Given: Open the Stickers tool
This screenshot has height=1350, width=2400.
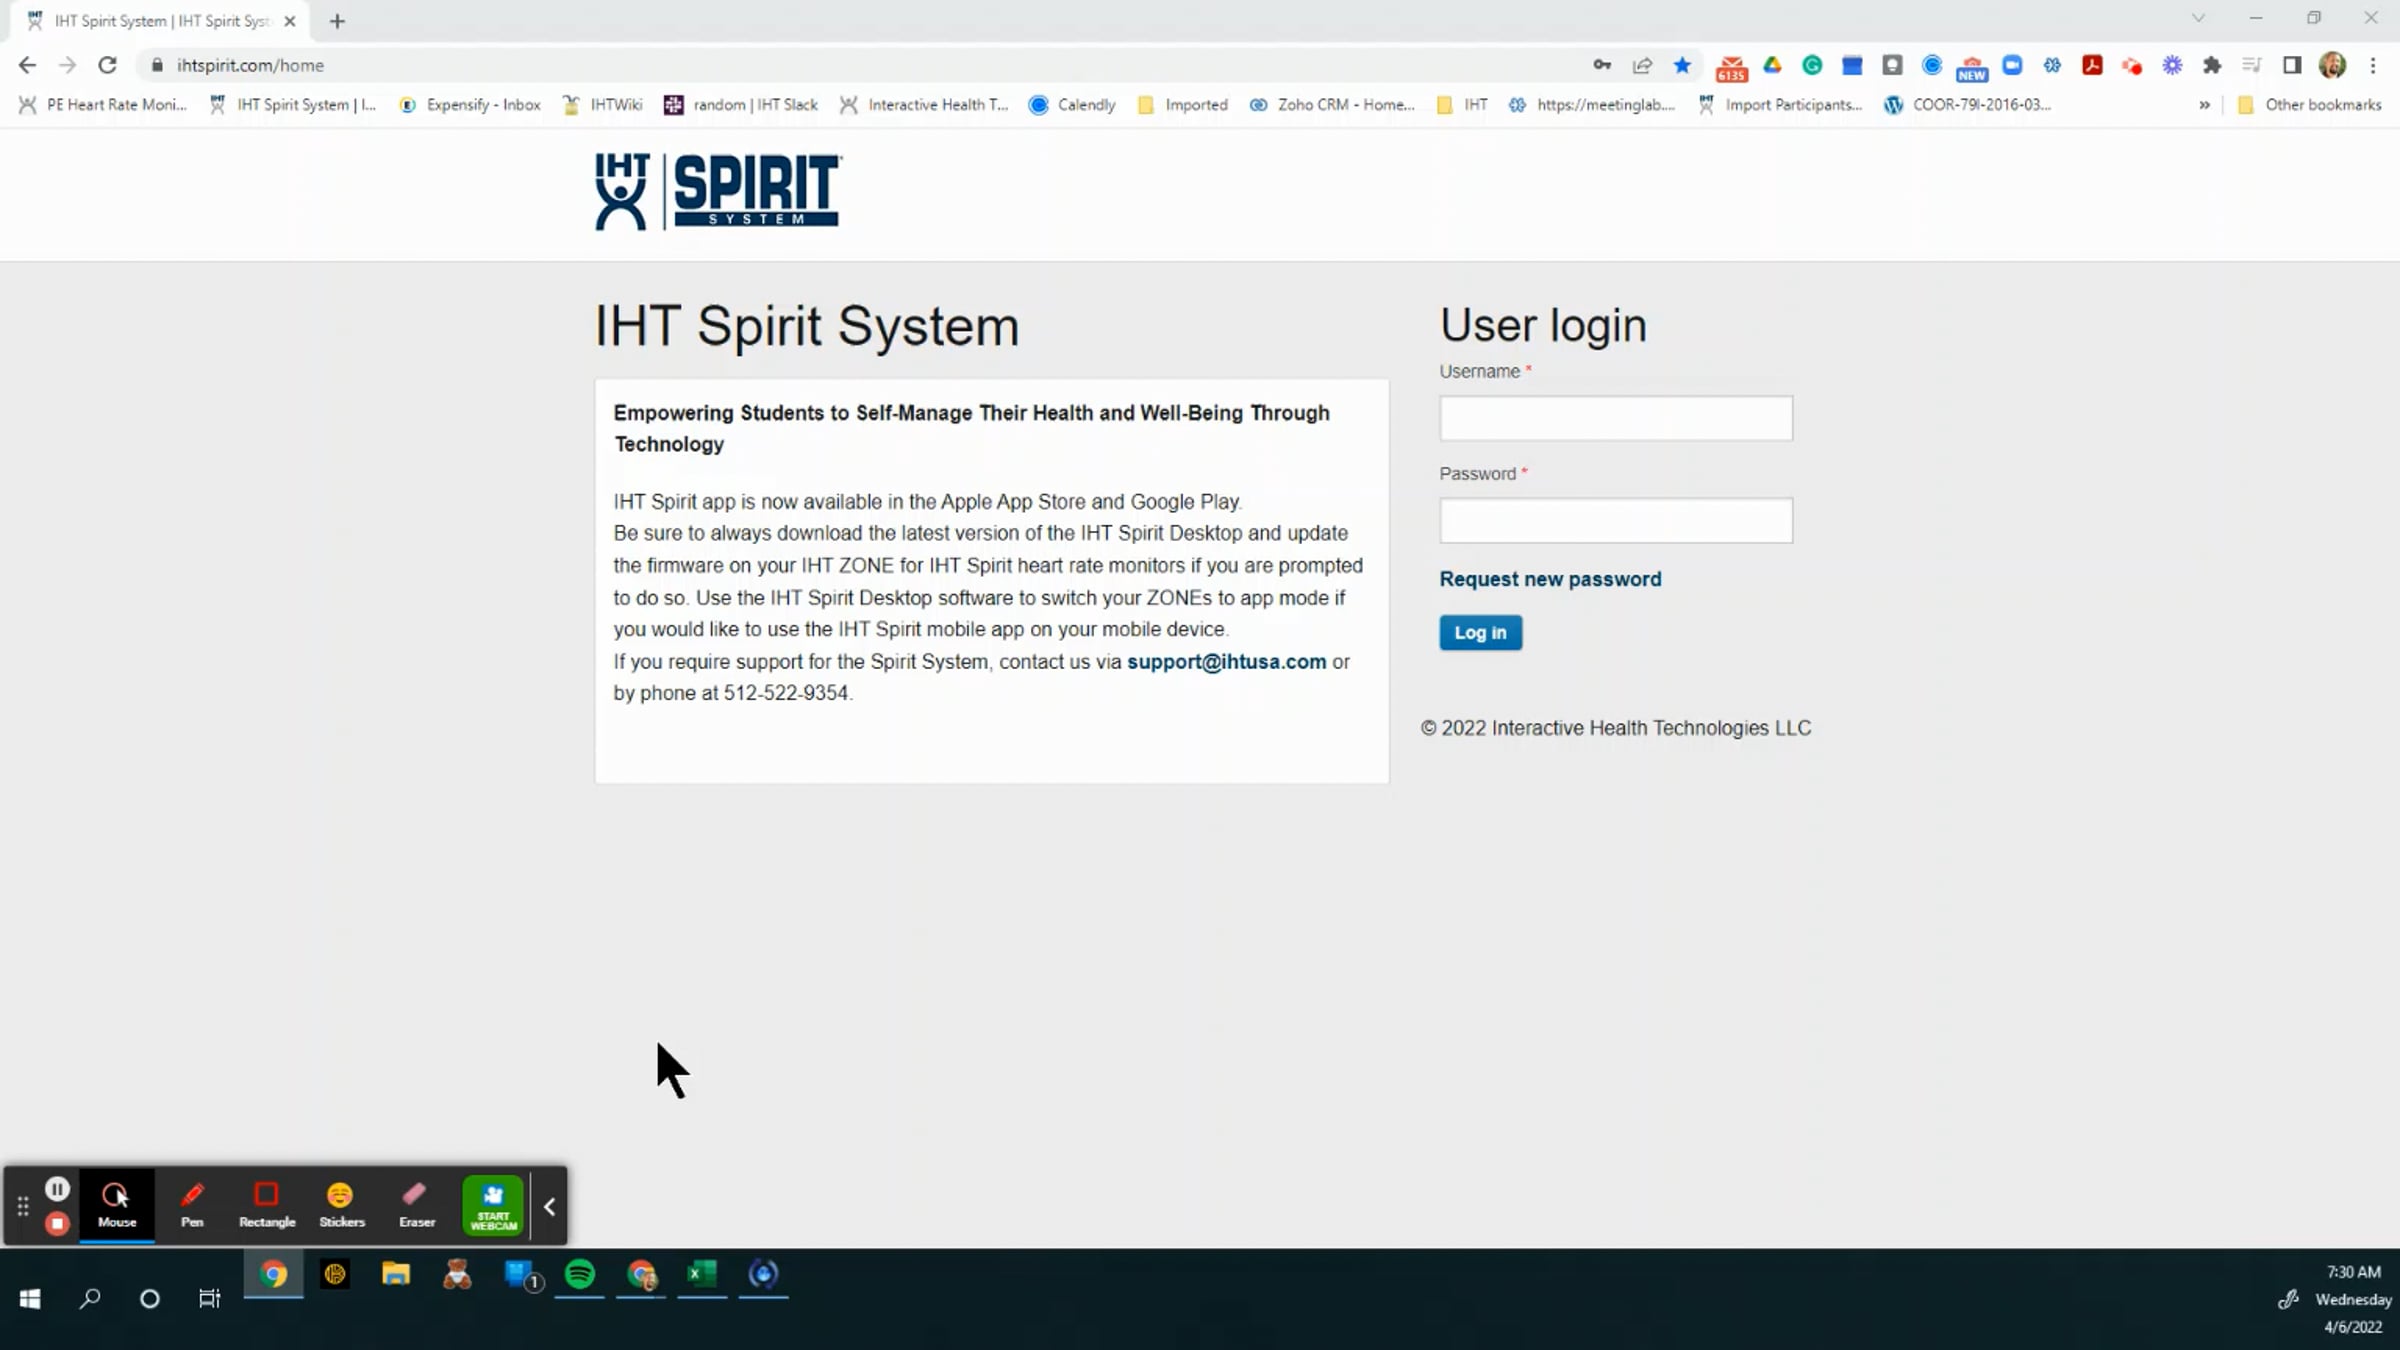Looking at the screenshot, I should (341, 1204).
